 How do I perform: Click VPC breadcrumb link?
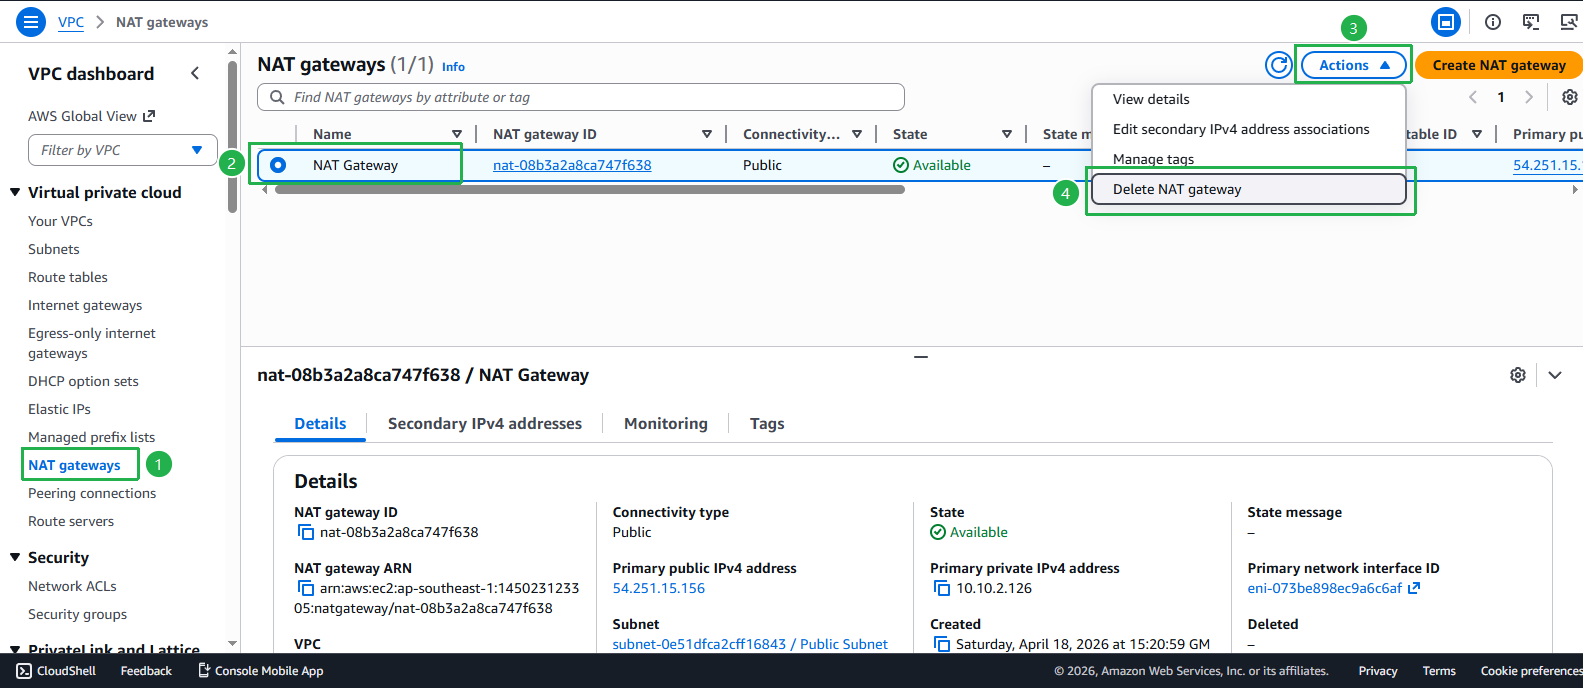(71, 22)
